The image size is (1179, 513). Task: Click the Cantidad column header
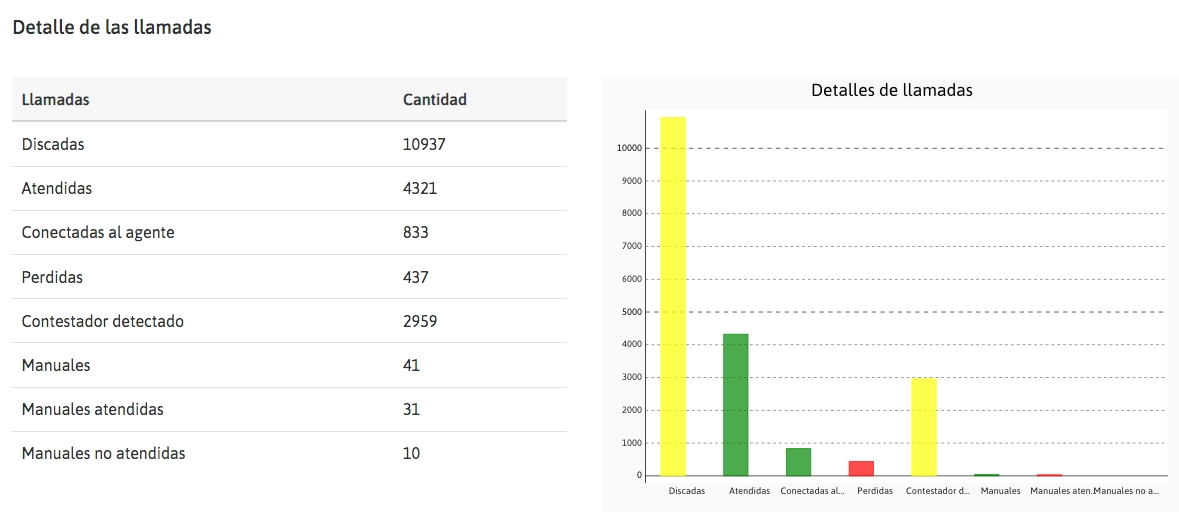pos(435,99)
